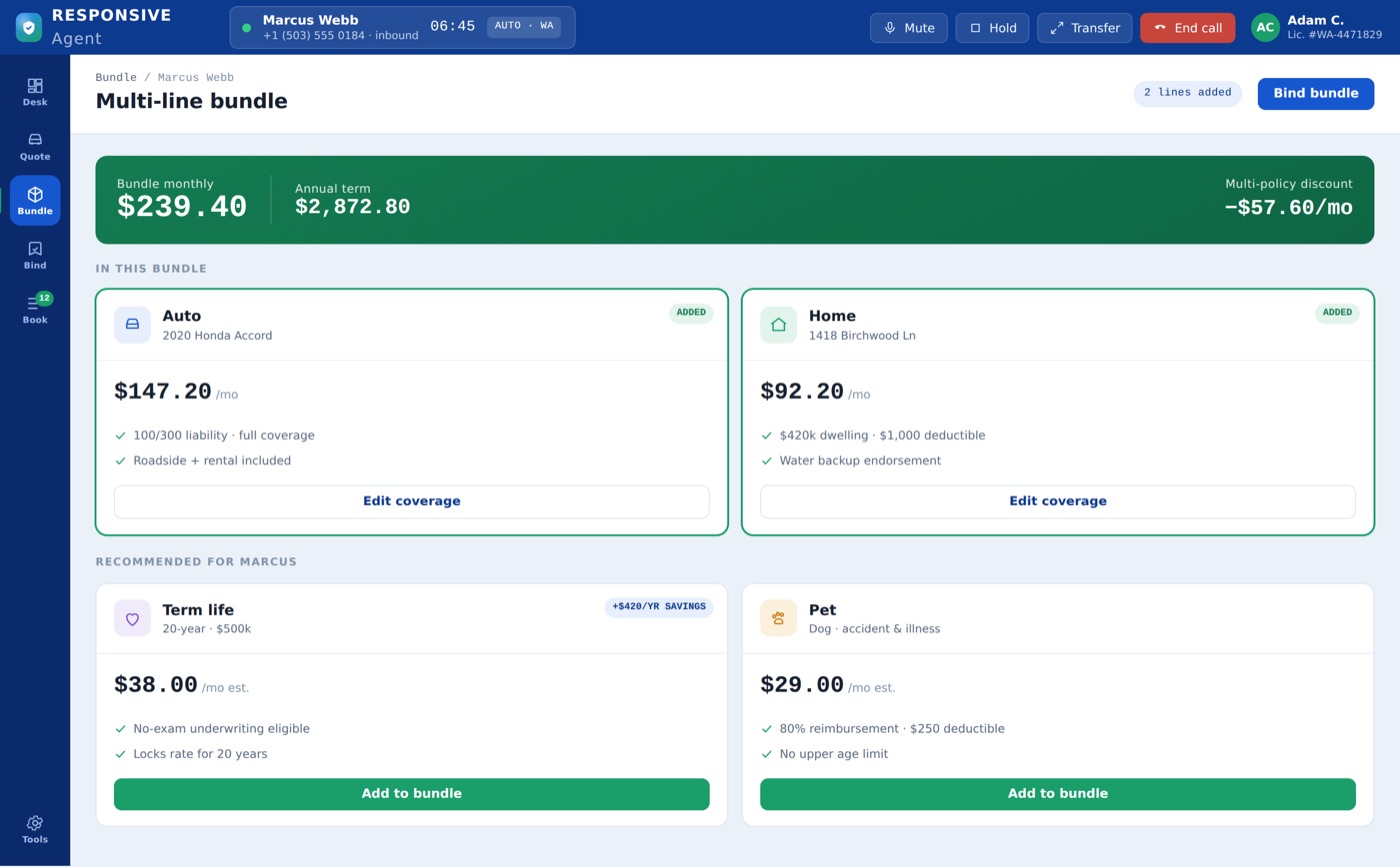Image resolution: width=1400 pixels, height=867 pixels.
Task: Click the $38.00 Term life estimate
Action: 156,685
